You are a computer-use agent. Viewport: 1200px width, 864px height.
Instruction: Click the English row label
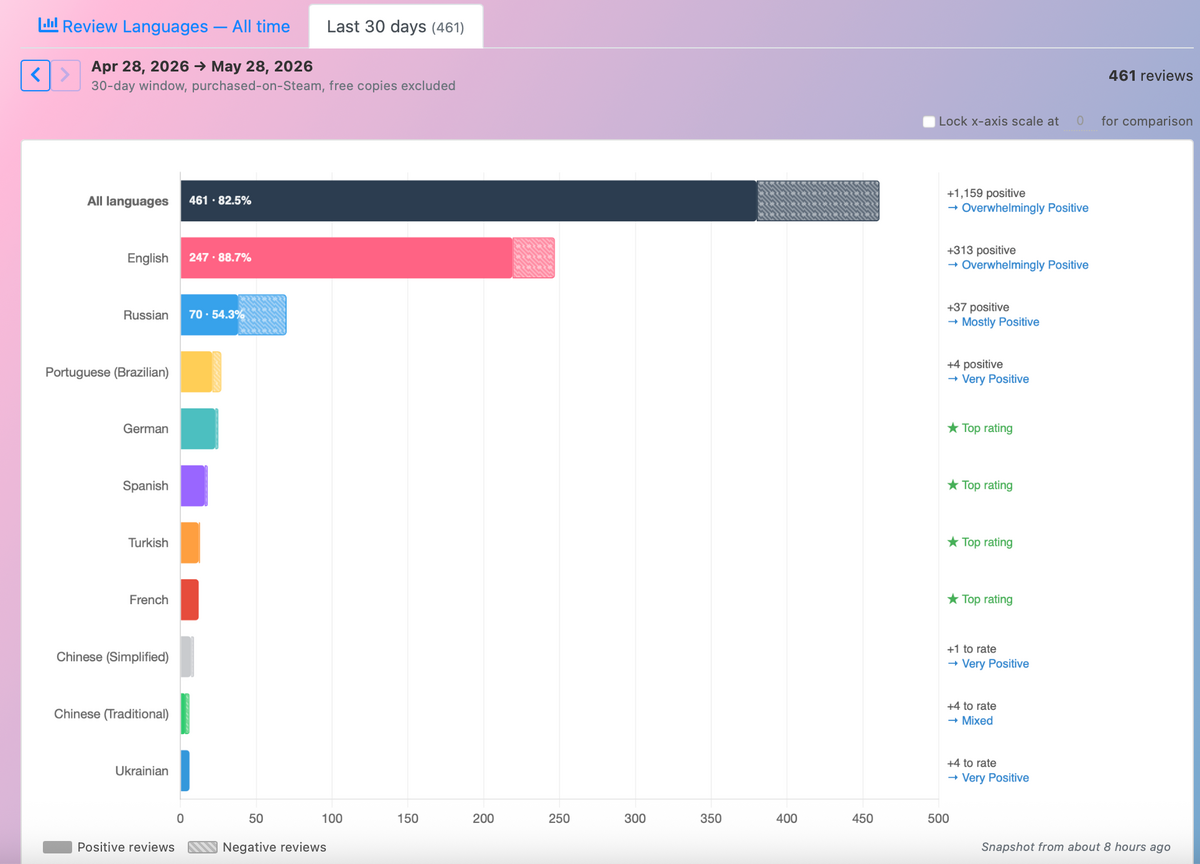(148, 258)
